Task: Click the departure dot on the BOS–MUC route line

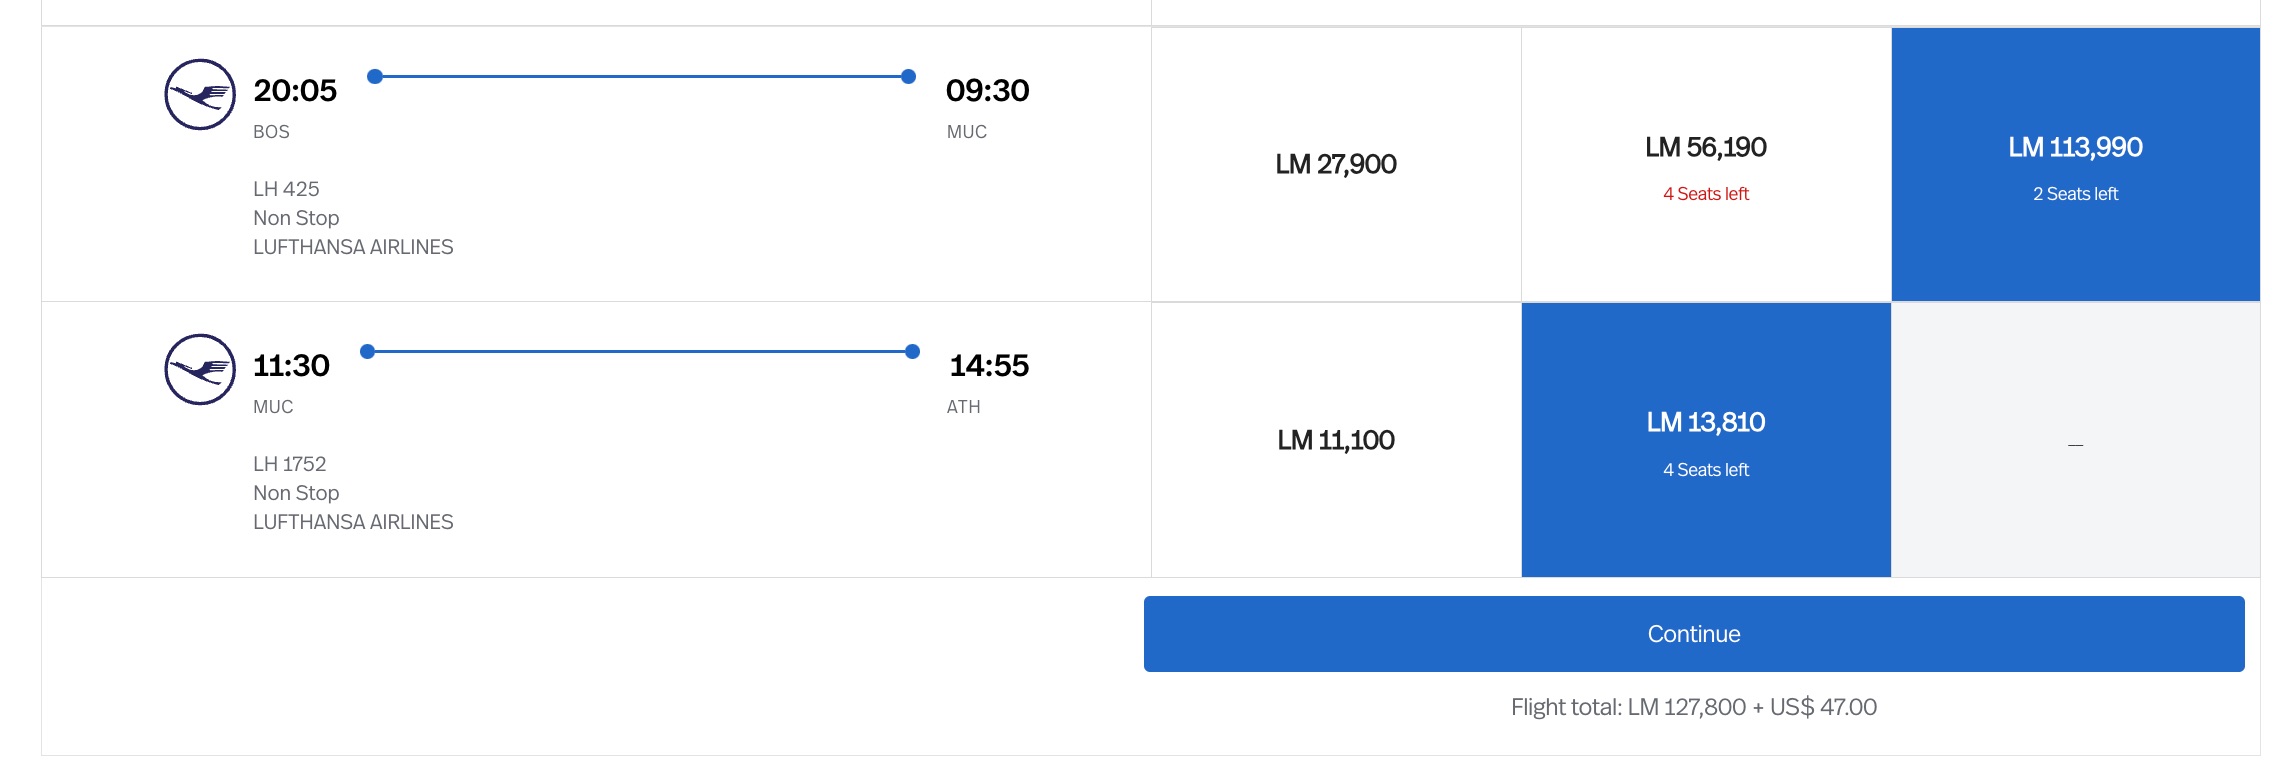Action: click(x=375, y=76)
